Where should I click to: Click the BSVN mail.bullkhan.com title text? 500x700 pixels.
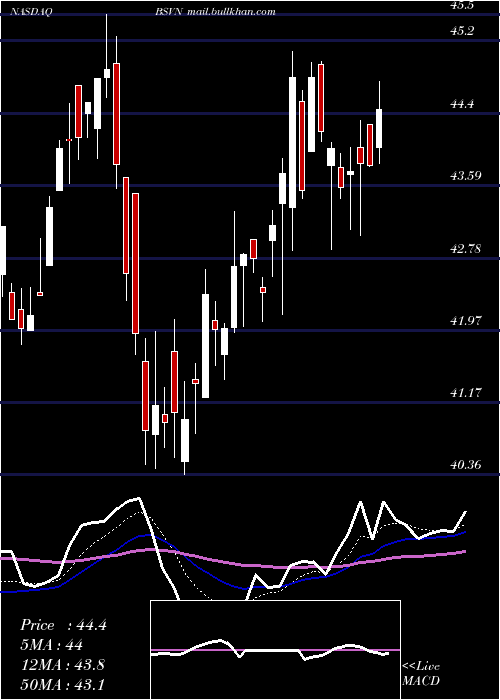215,12
